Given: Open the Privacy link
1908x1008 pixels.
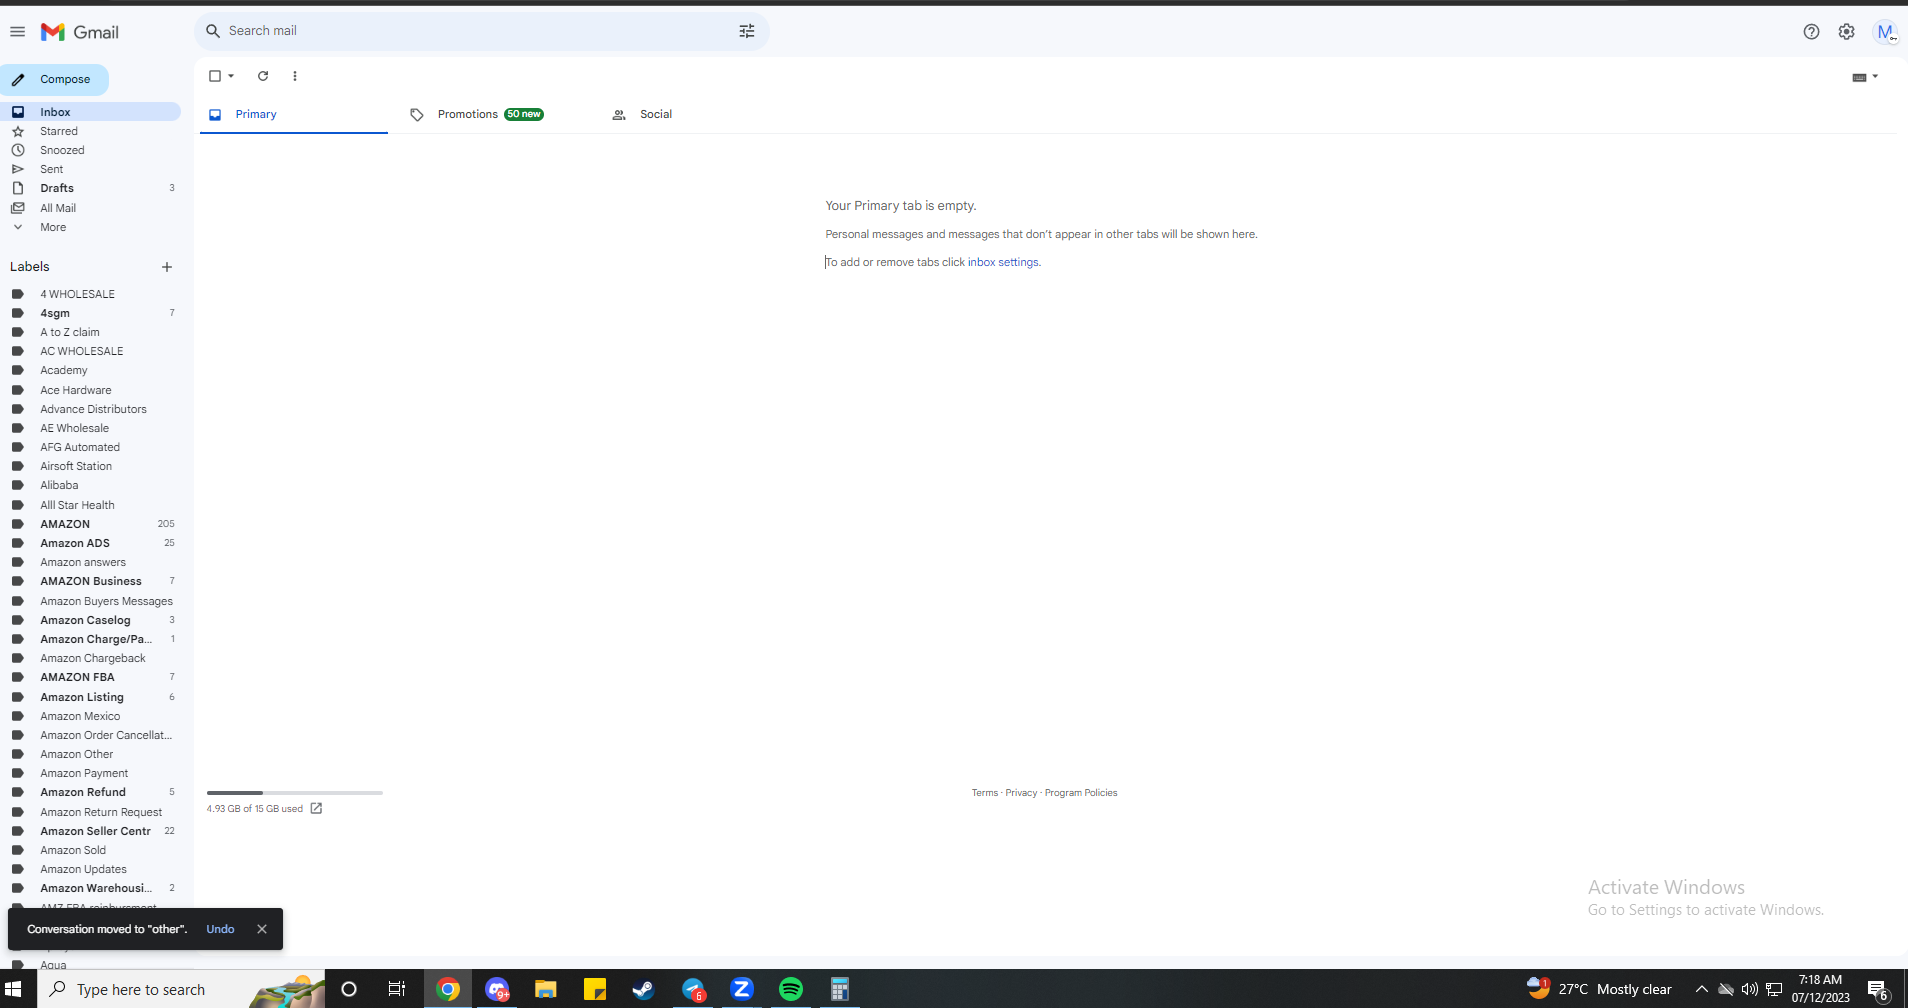Looking at the screenshot, I should [x=1021, y=793].
